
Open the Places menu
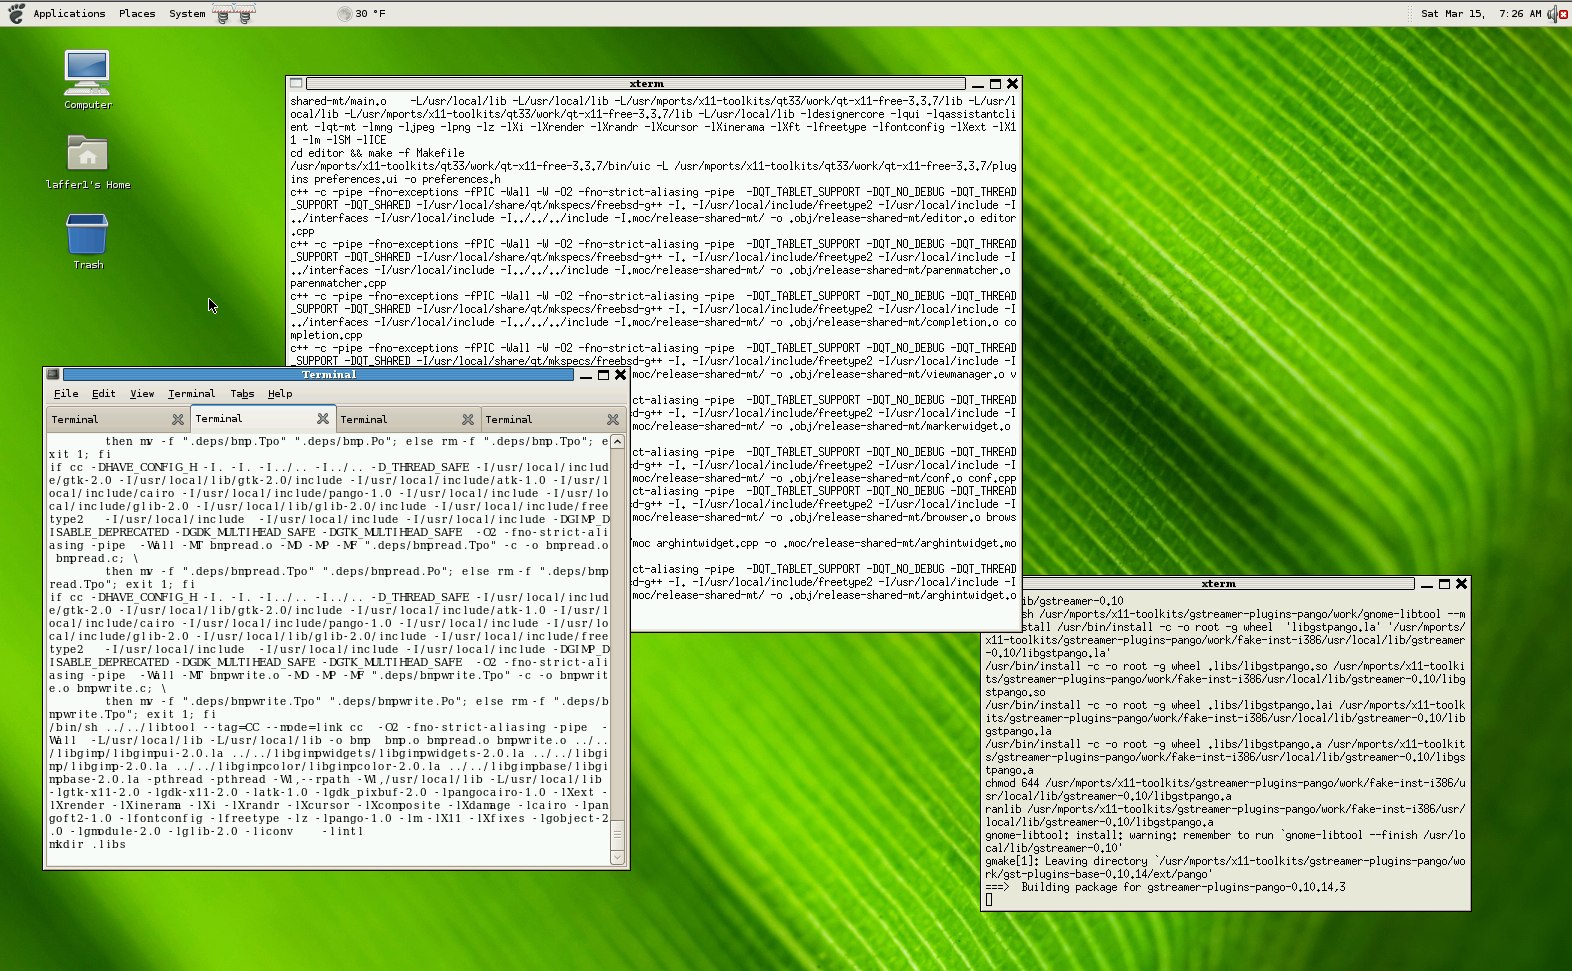137,13
